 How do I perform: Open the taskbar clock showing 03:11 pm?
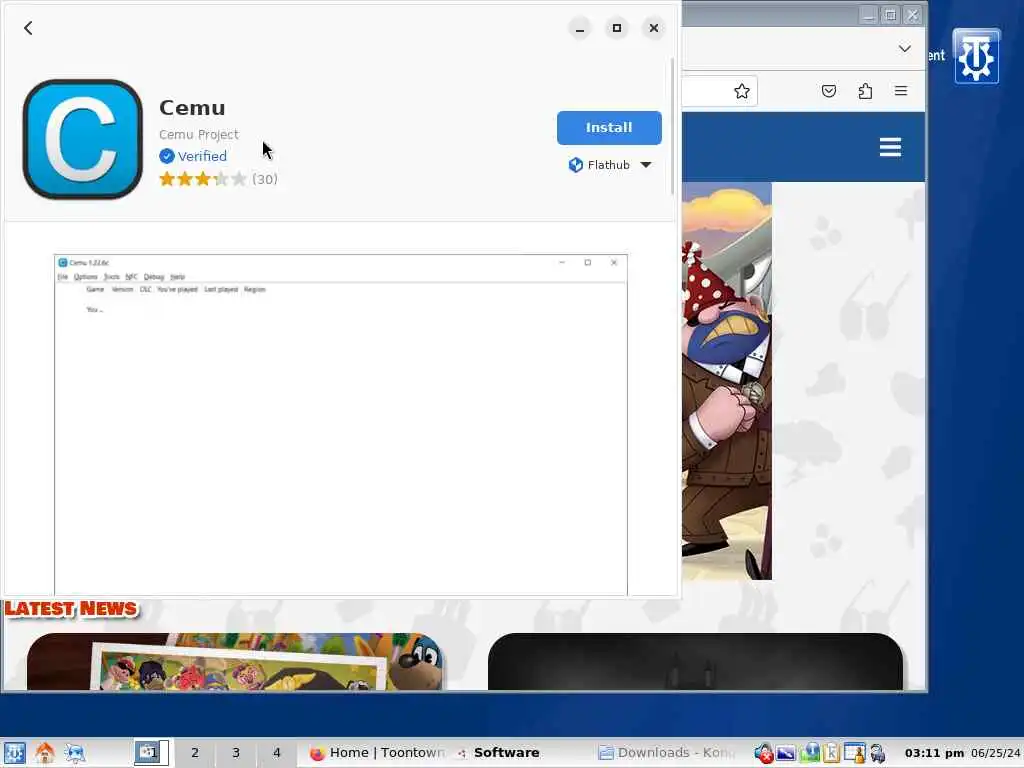[934, 753]
